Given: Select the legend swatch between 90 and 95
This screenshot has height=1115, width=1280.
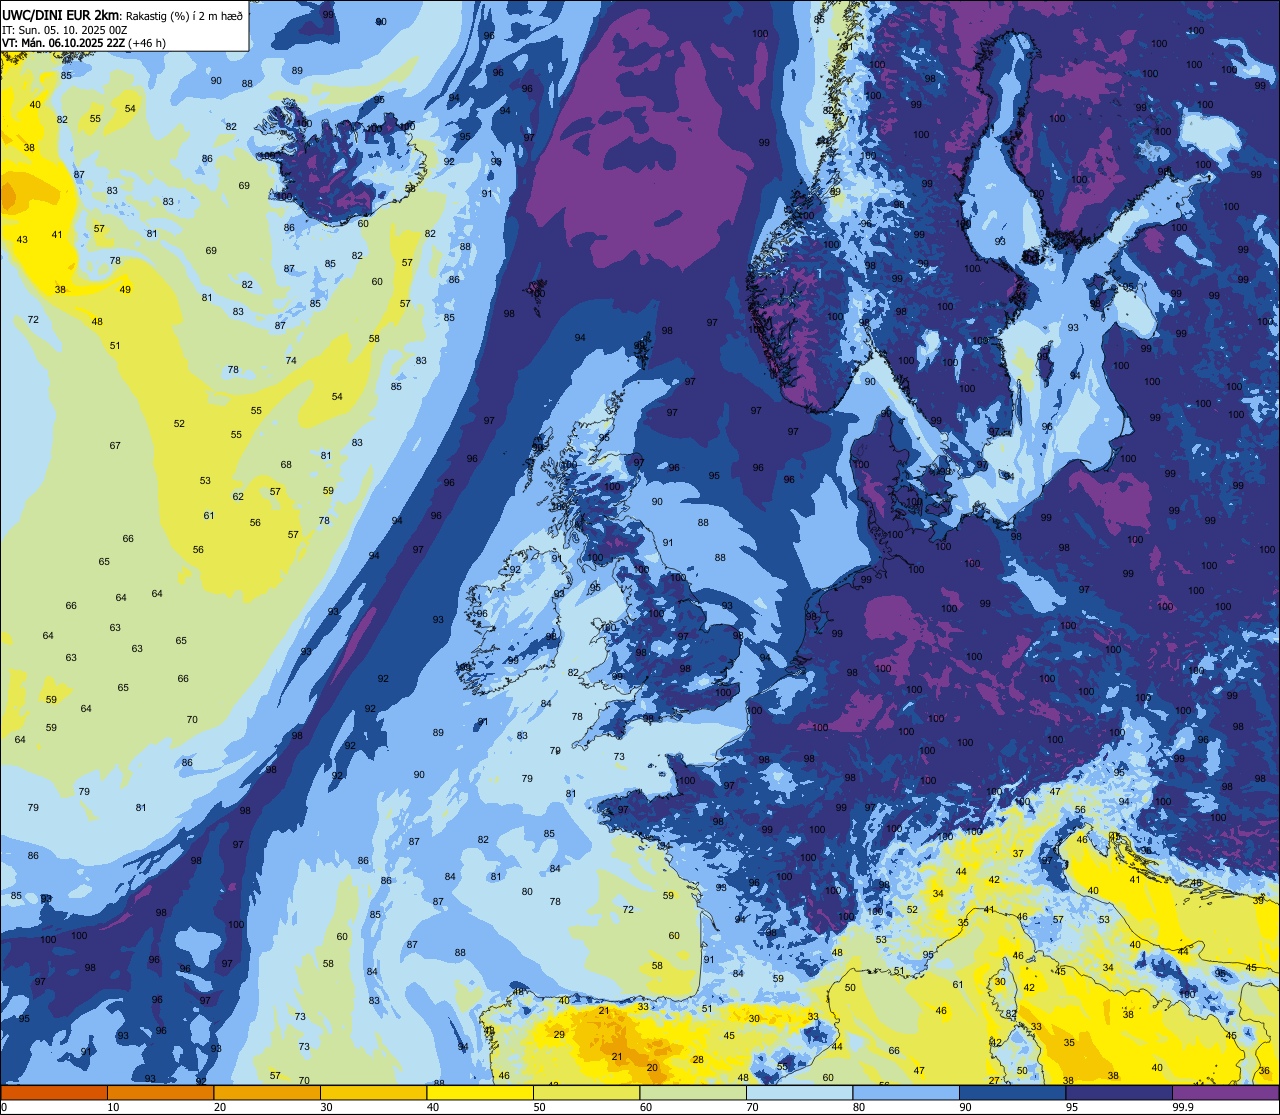Looking at the screenshot, I should tap(1012, 1092).
